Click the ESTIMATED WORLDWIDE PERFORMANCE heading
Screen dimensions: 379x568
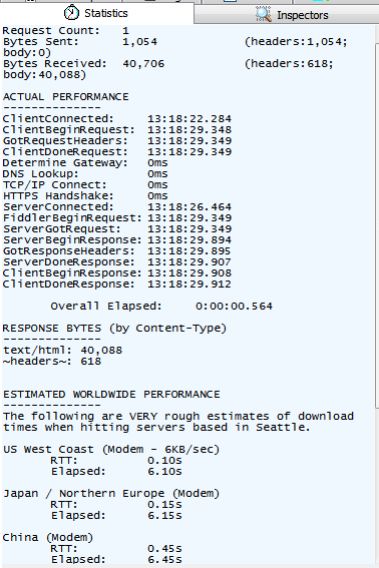[111, 394]
